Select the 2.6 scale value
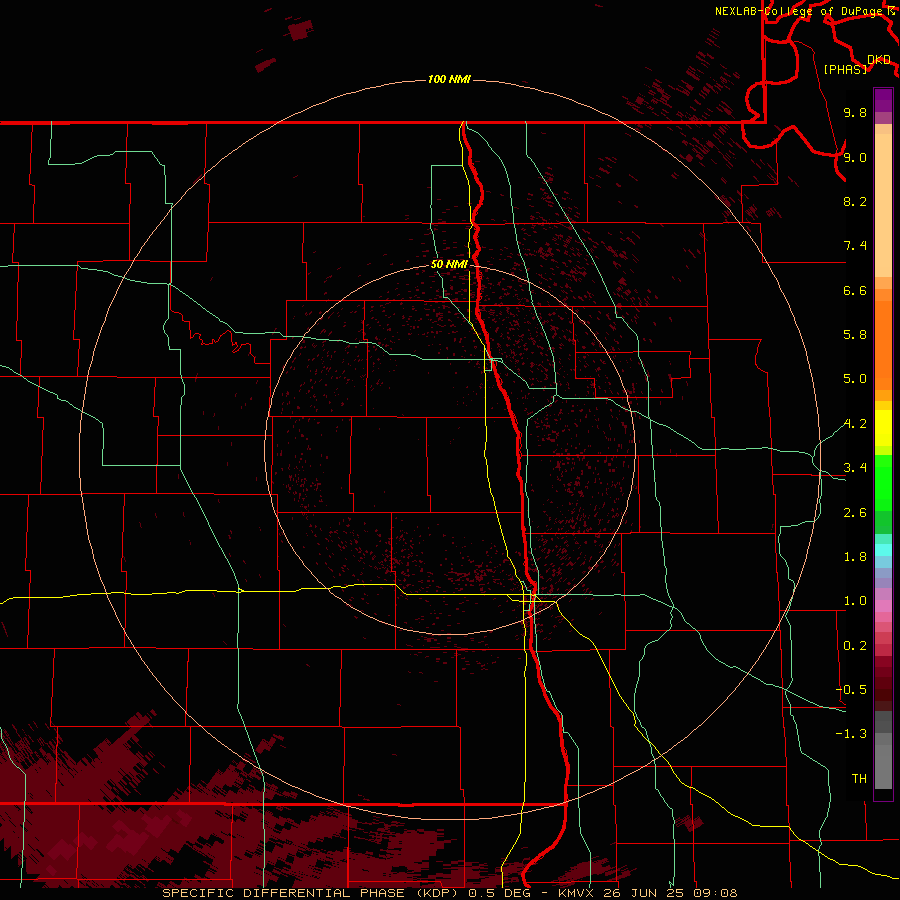 pyautogui.click(x=855, y=513)
